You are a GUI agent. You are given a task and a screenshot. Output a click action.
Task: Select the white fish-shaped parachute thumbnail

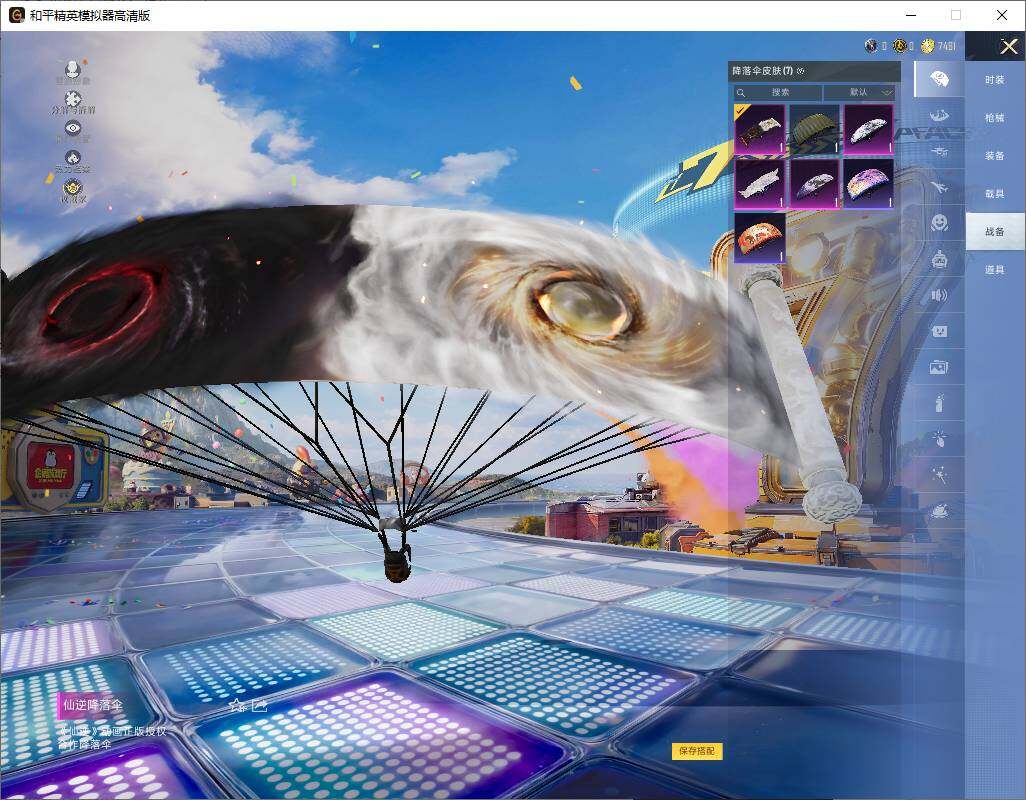[760, 183]
